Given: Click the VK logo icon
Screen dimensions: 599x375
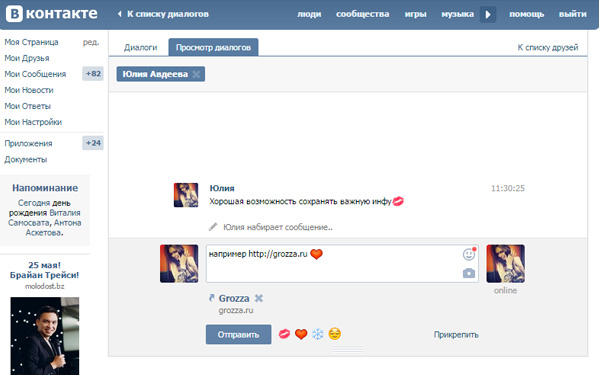Looking at the screenshot, I should tap(14, 14).
